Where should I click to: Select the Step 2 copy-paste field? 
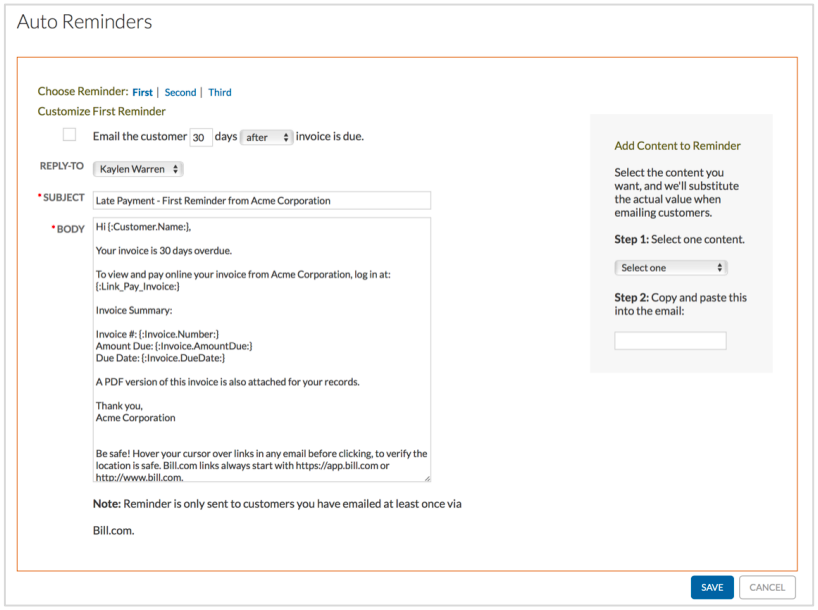(x=670, y=341)
